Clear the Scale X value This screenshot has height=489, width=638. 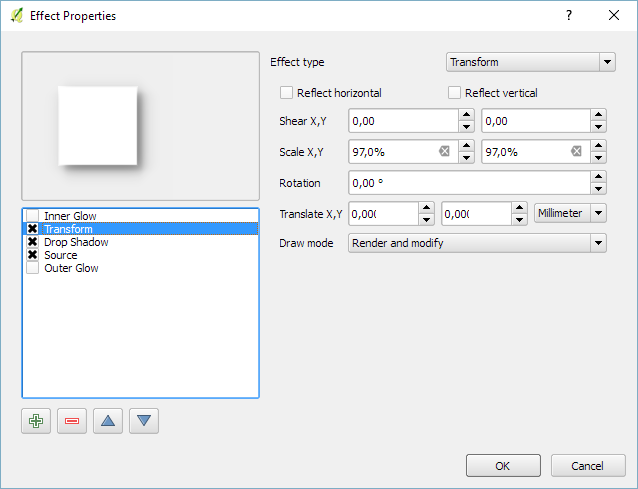pyautogui.click(x=444, y=152)
